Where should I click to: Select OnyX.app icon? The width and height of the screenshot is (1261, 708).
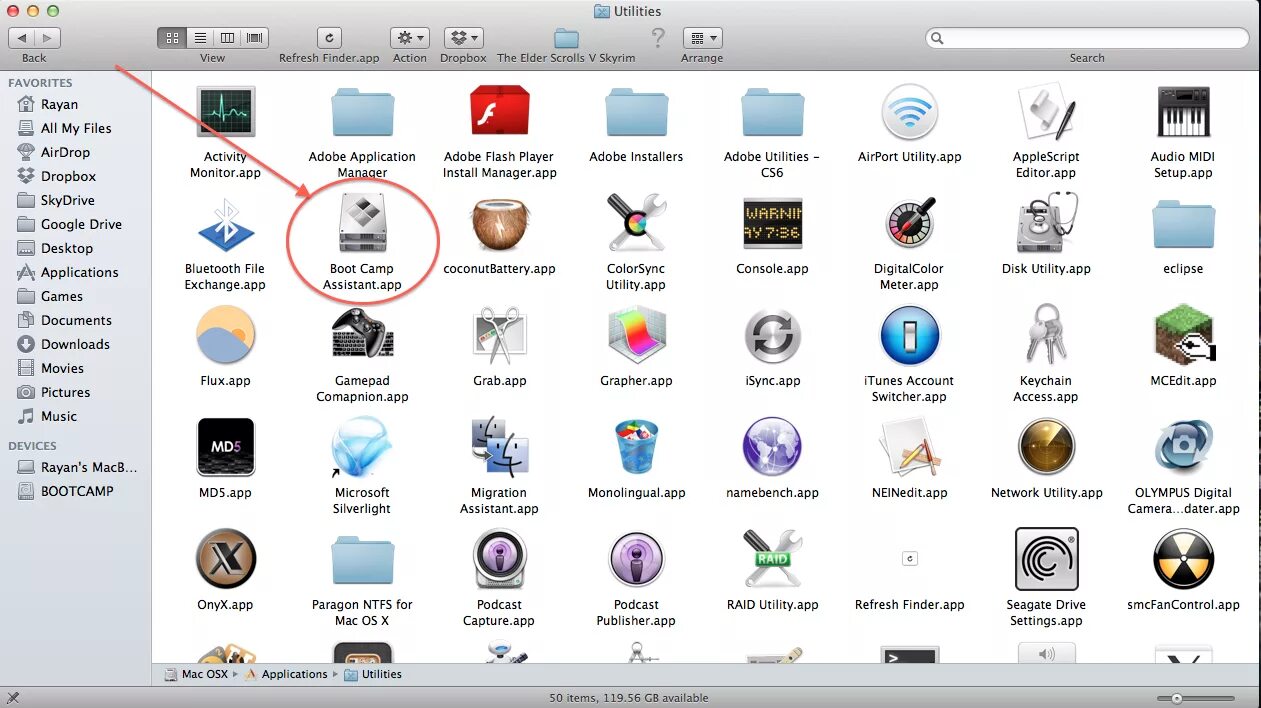(x=225, y=560)
